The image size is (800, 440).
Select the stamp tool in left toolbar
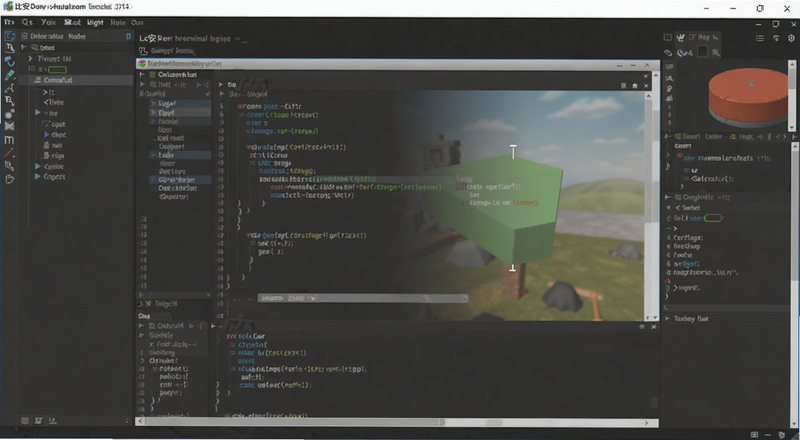10,48
